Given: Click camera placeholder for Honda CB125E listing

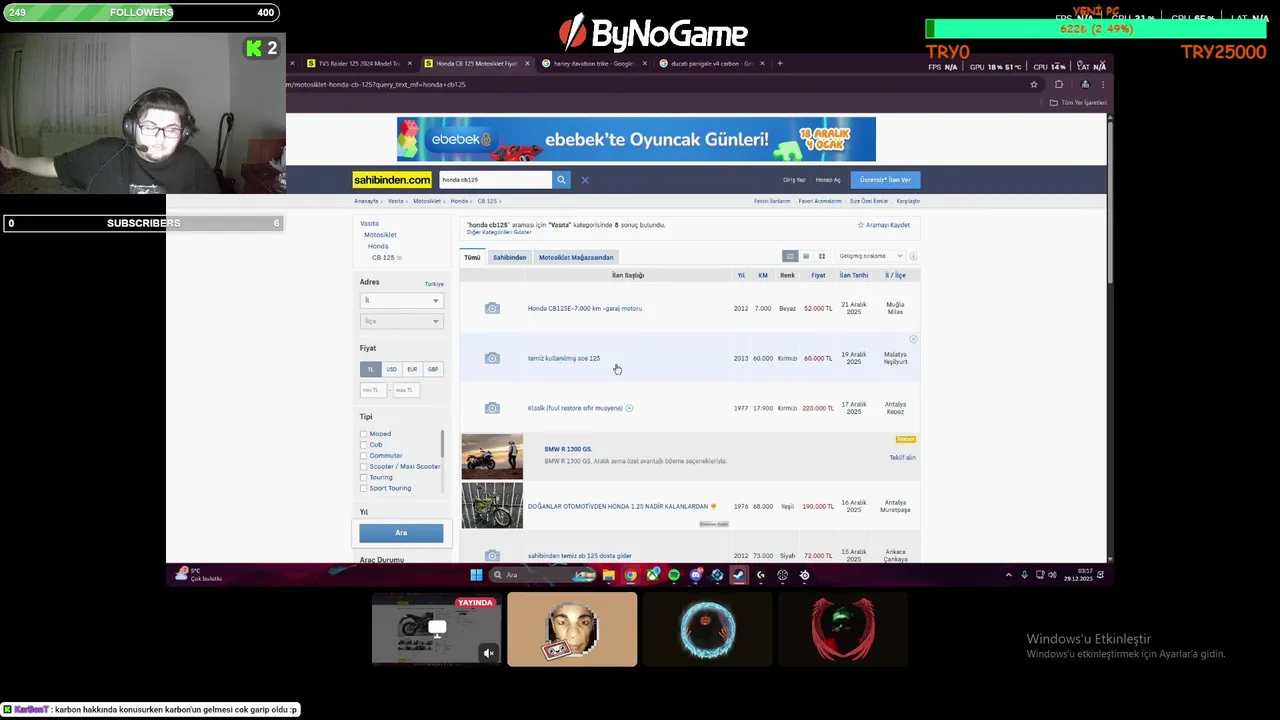Looking at the screenshot, I should [x=492, y=308].
